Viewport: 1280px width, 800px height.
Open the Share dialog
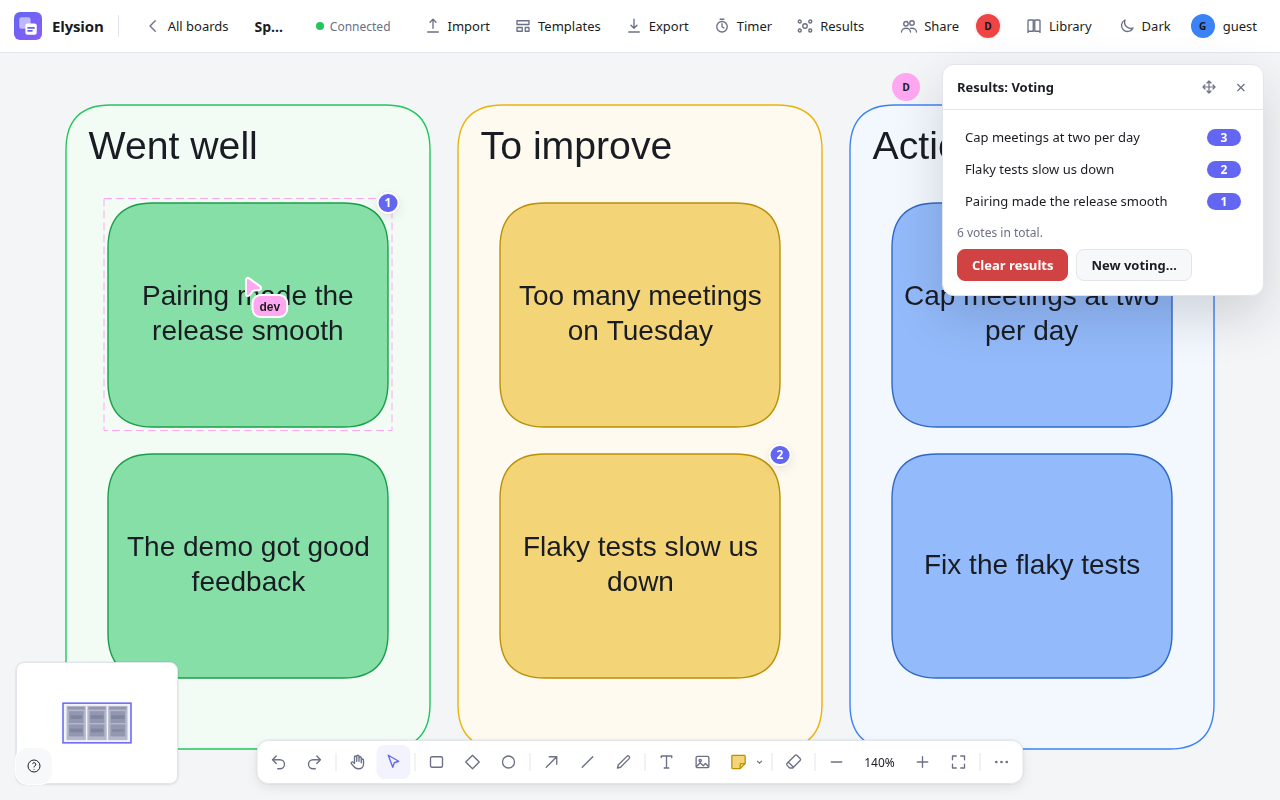[x=930, y=26]
